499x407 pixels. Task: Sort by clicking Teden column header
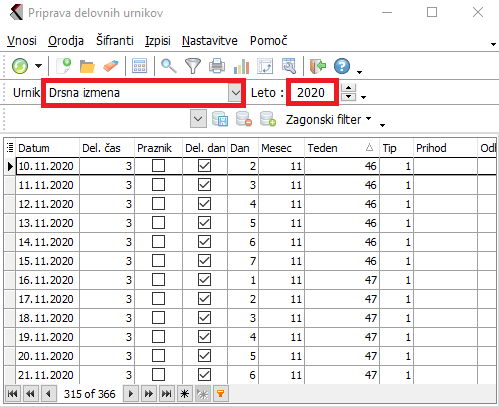point(341,148)
